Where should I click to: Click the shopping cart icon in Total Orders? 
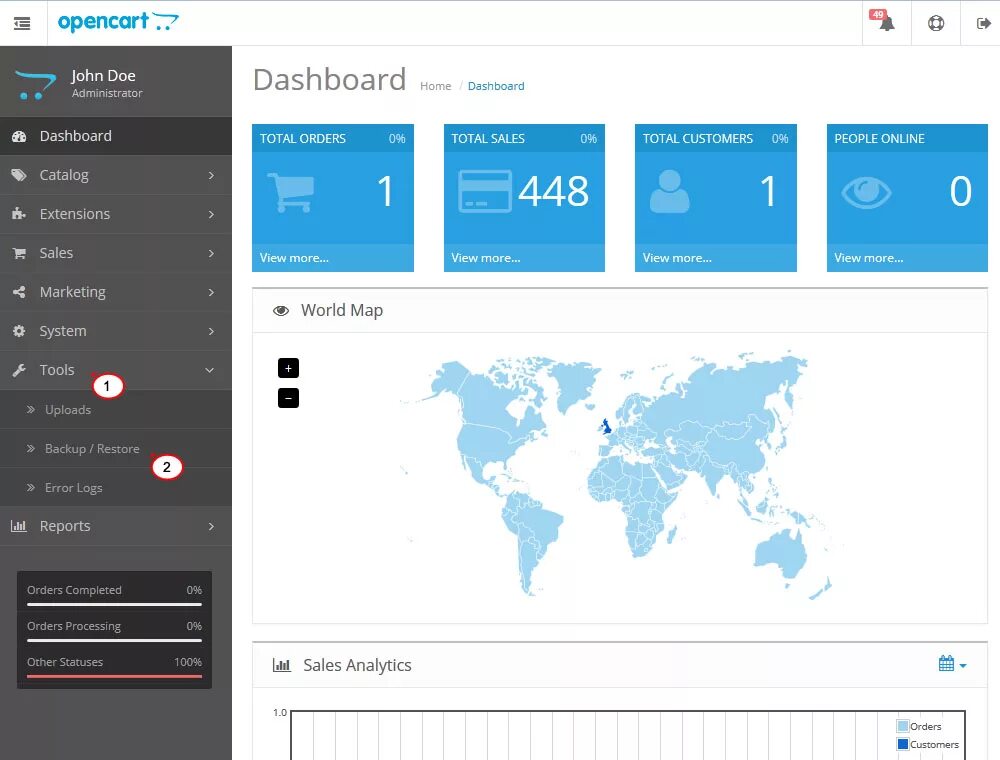pos(291,192)
